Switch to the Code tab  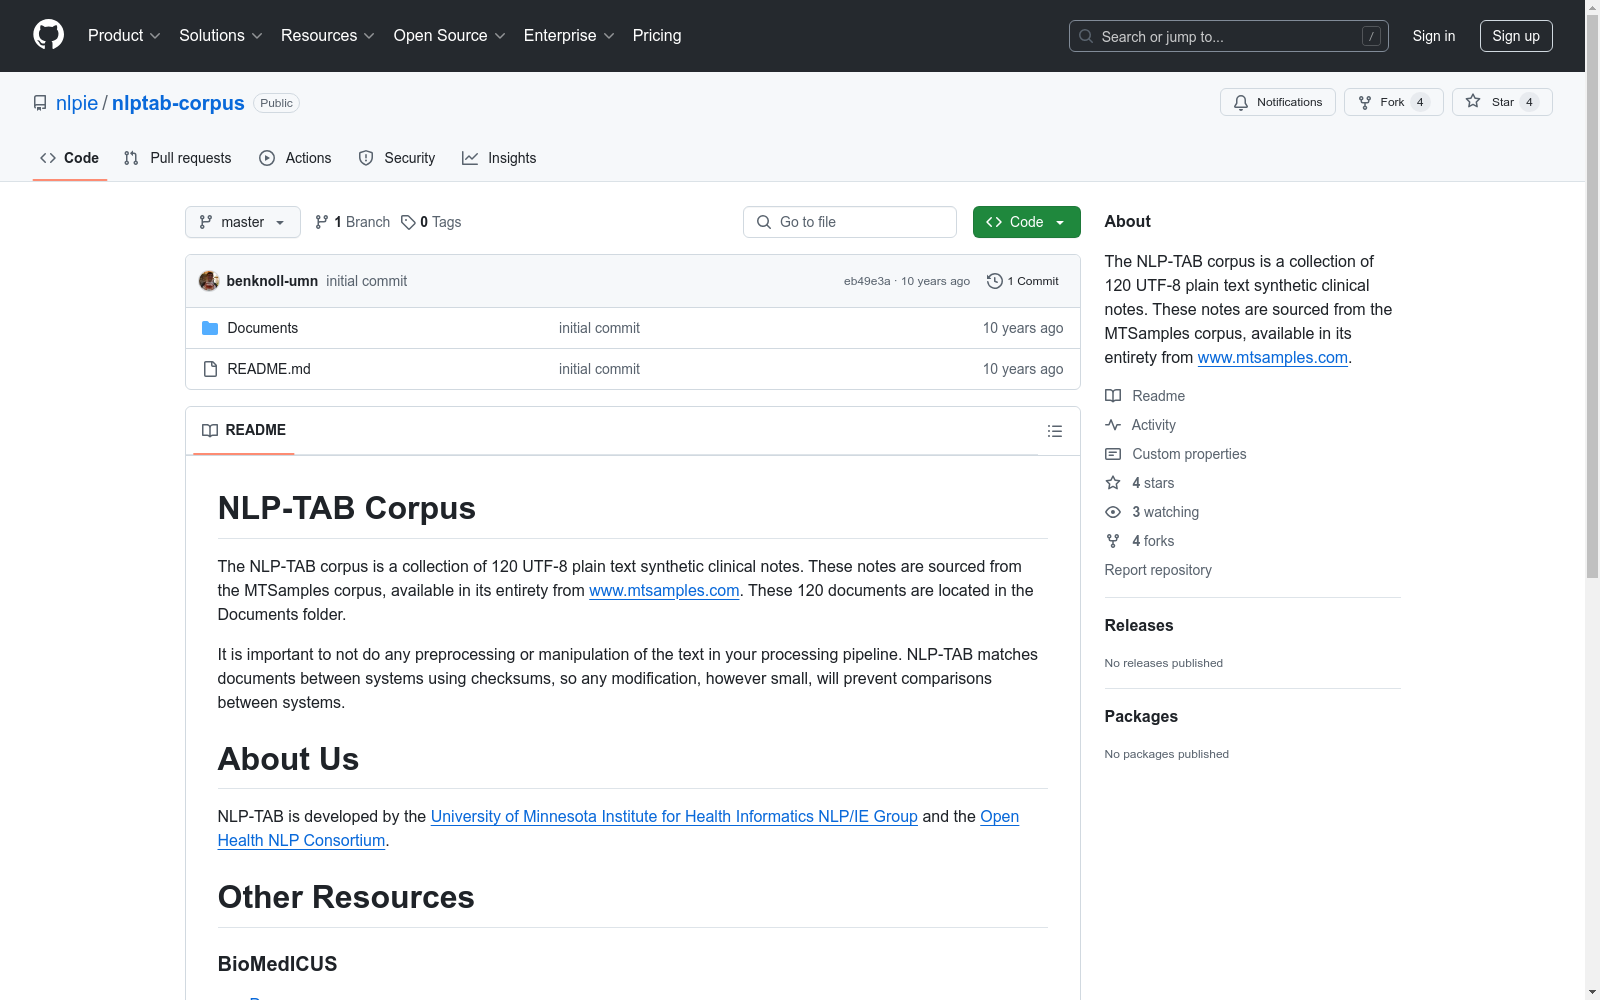click(x=70, y=158)
